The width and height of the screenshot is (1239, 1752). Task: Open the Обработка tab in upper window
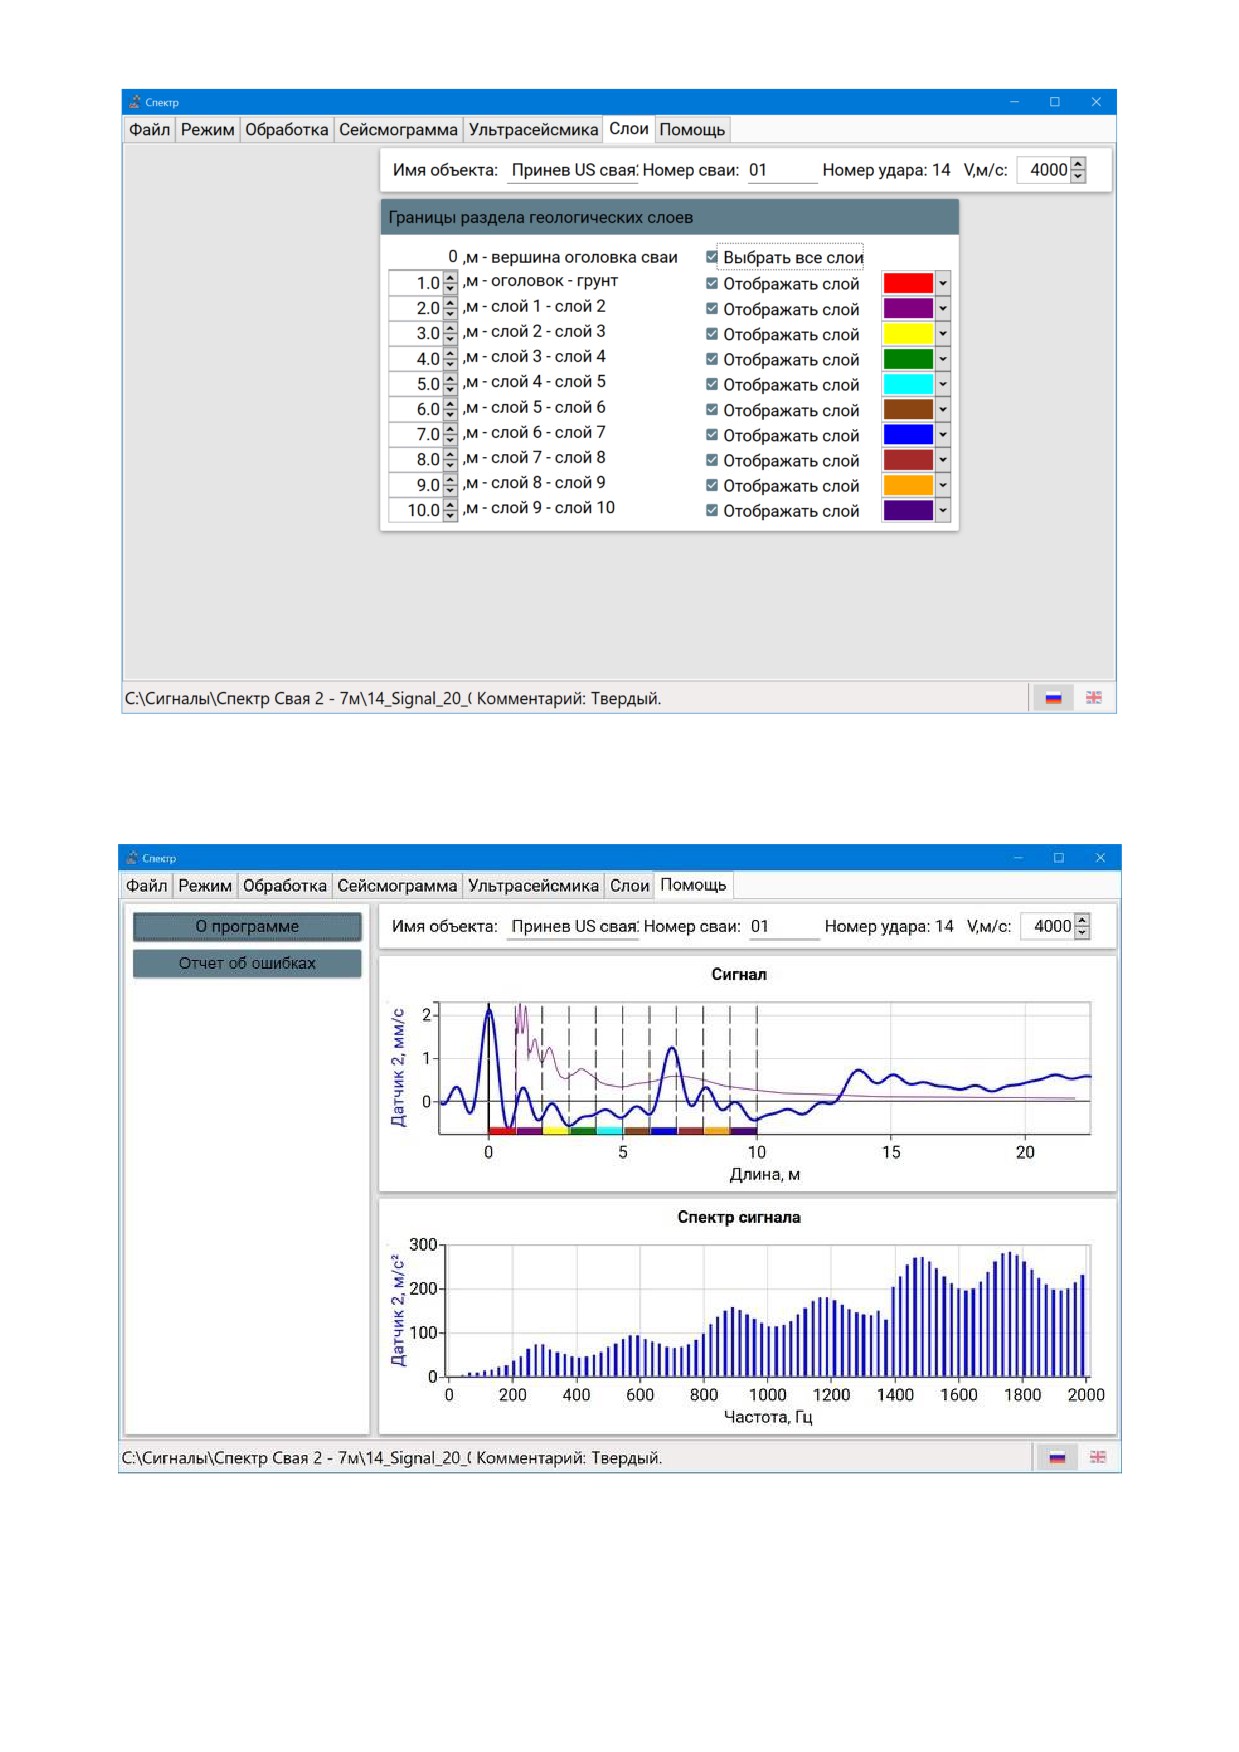[286, 130]
